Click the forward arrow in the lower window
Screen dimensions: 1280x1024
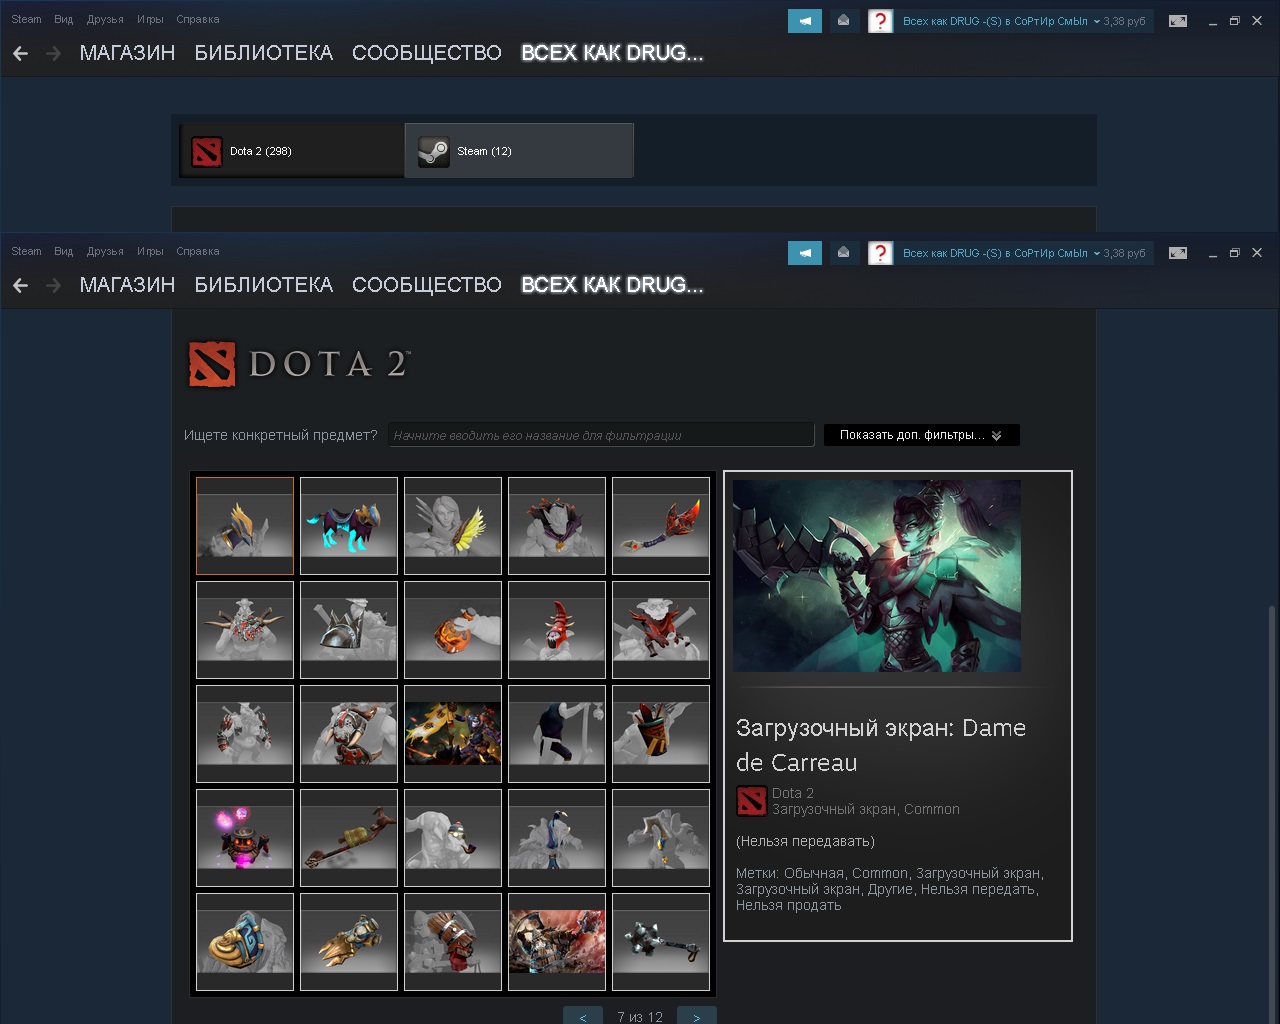point(53,286)
